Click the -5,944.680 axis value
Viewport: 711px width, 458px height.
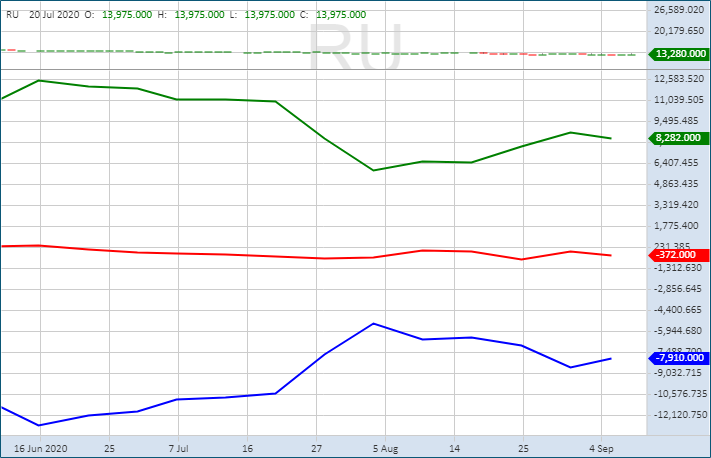click(x=677, y=331)
